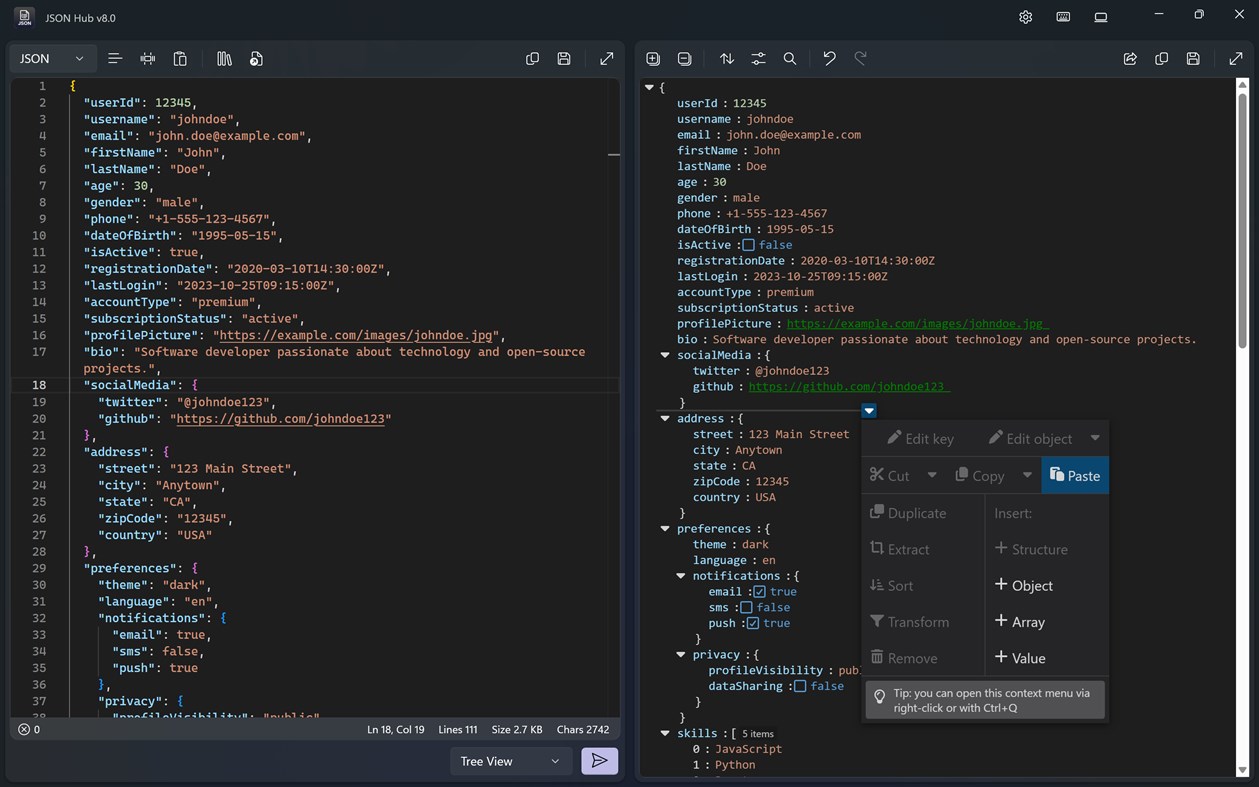Screen dimensions: 1259x787
Task: Click the keyboard shortcuts icon in title bar
Action: click(x=1063, y=17)
